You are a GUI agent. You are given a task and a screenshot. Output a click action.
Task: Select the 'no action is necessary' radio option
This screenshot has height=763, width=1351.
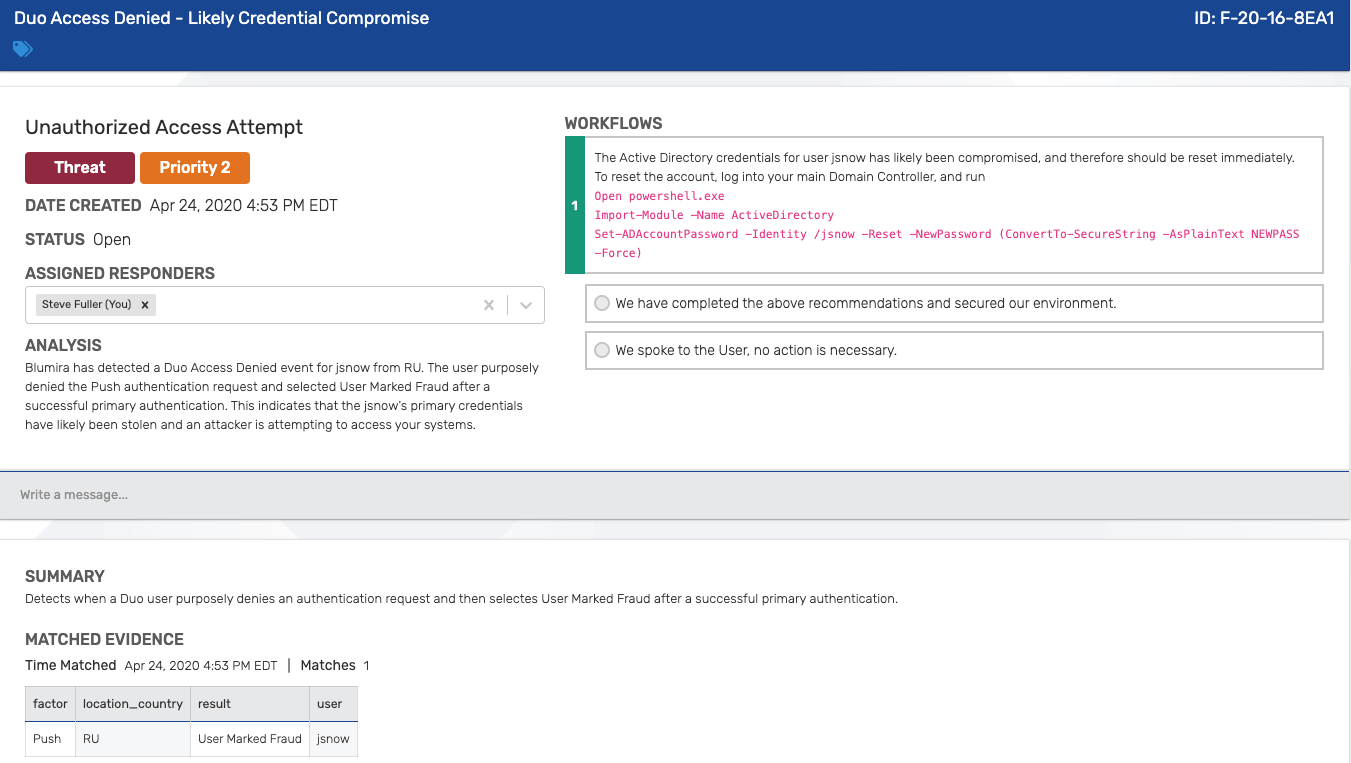click(601, 349)
